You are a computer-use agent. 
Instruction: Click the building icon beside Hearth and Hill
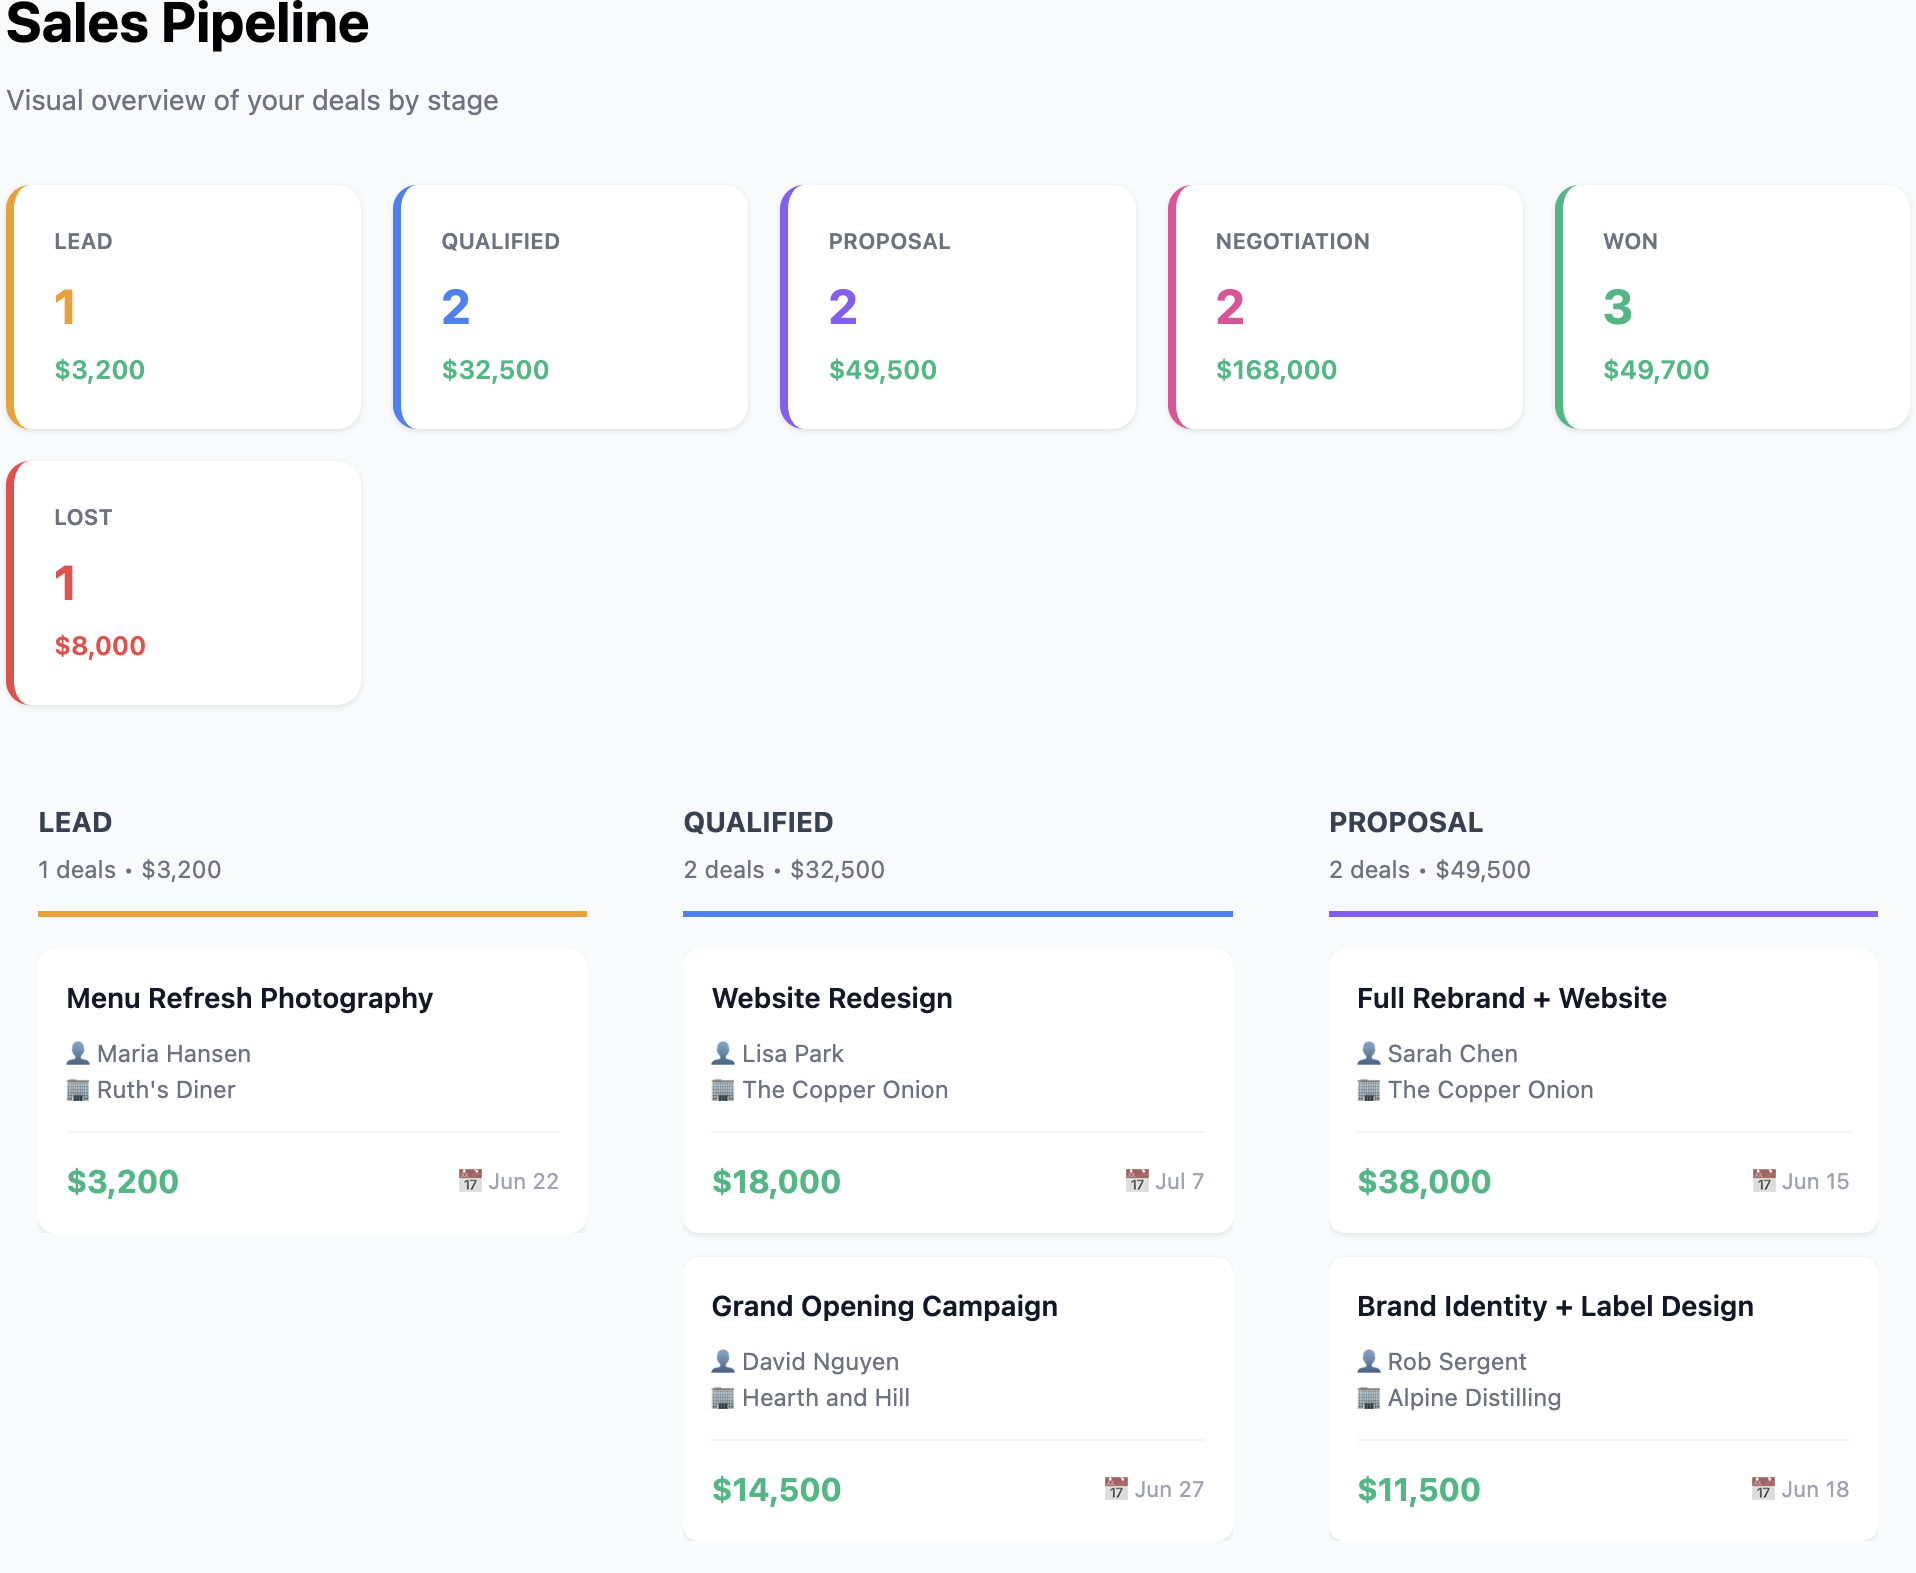coord(723,1397)
